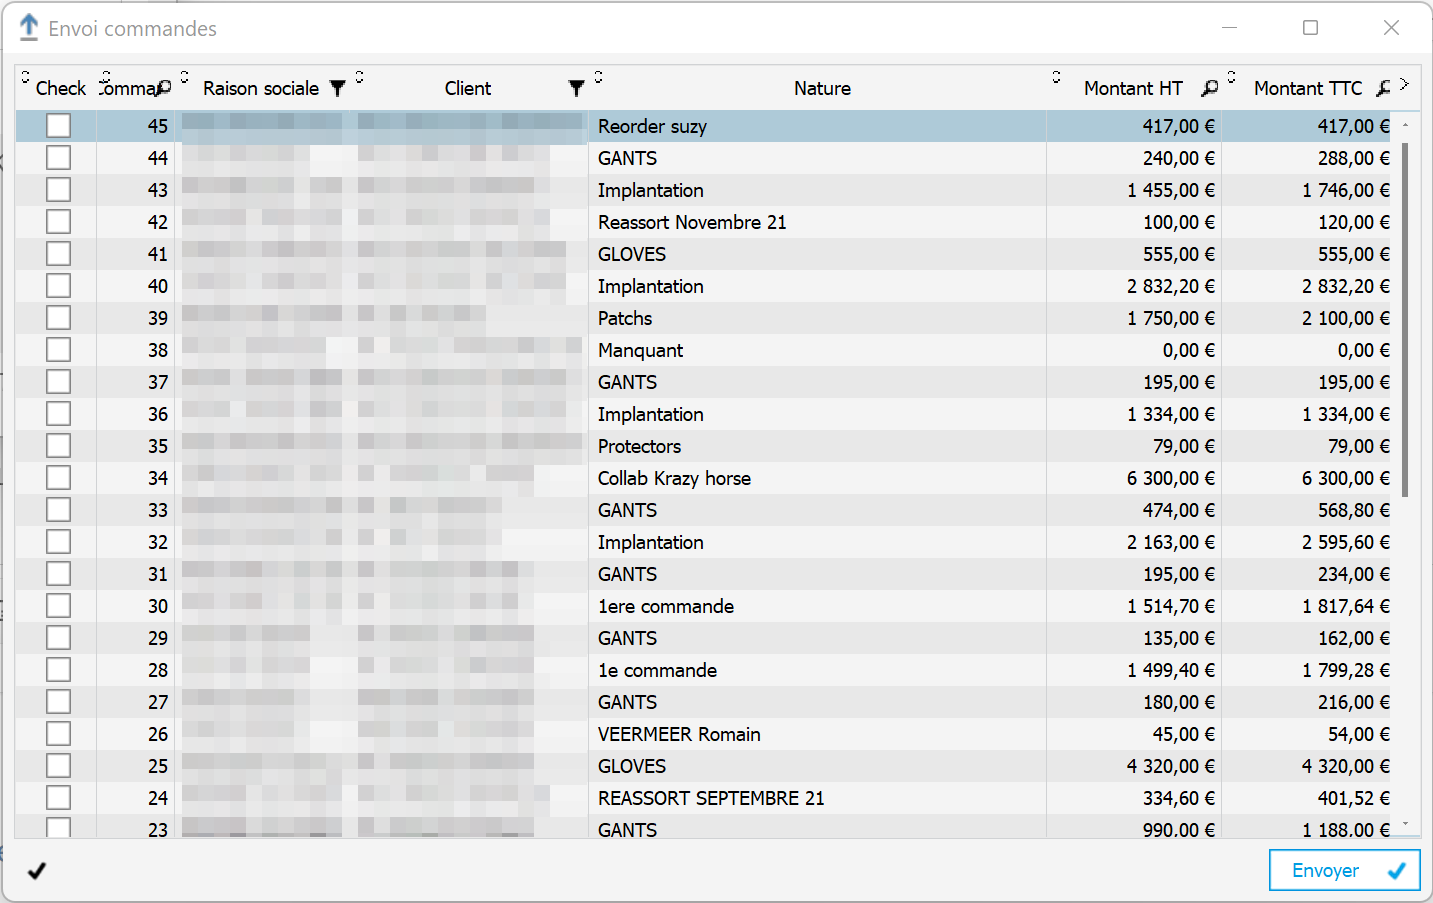The image size is (1433, 903).
Task: Click the filter funnel in Client column
Action: 576,89
